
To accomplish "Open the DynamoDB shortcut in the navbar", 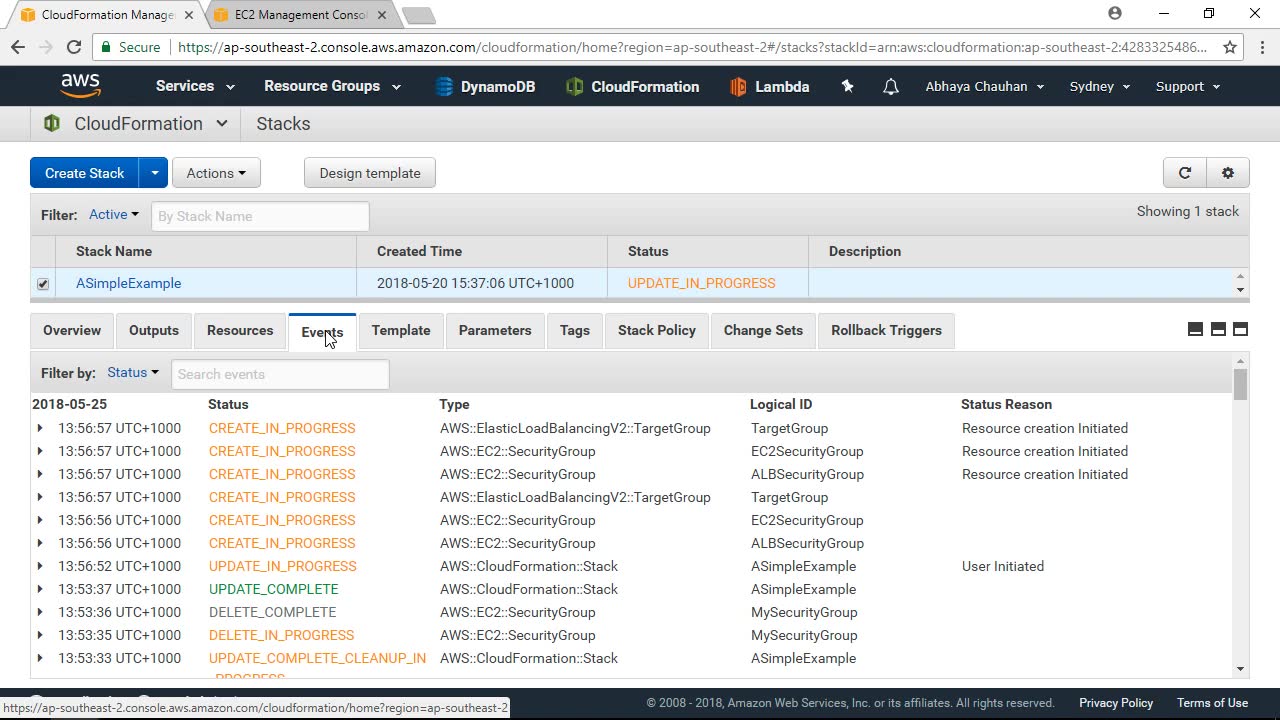I will 485,87.
